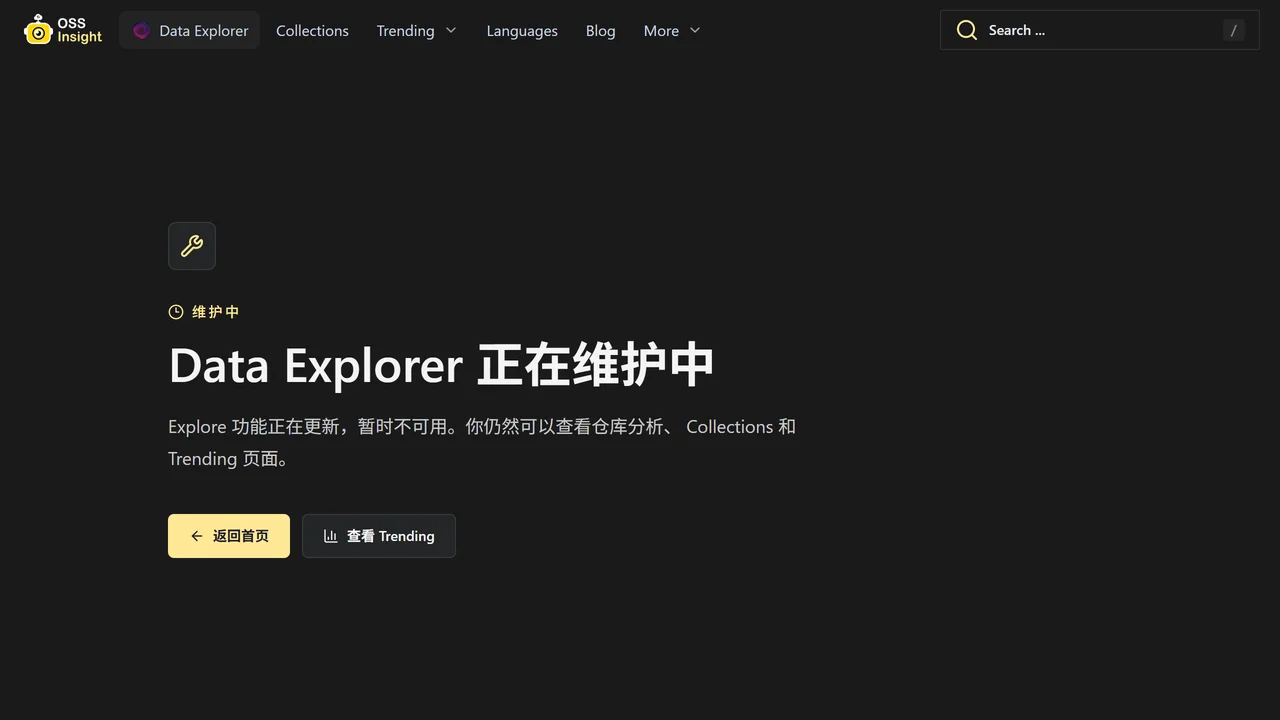Screen dimensions: 1280x720
Task: Open the Trending nav menu
Action: (416, 31)
